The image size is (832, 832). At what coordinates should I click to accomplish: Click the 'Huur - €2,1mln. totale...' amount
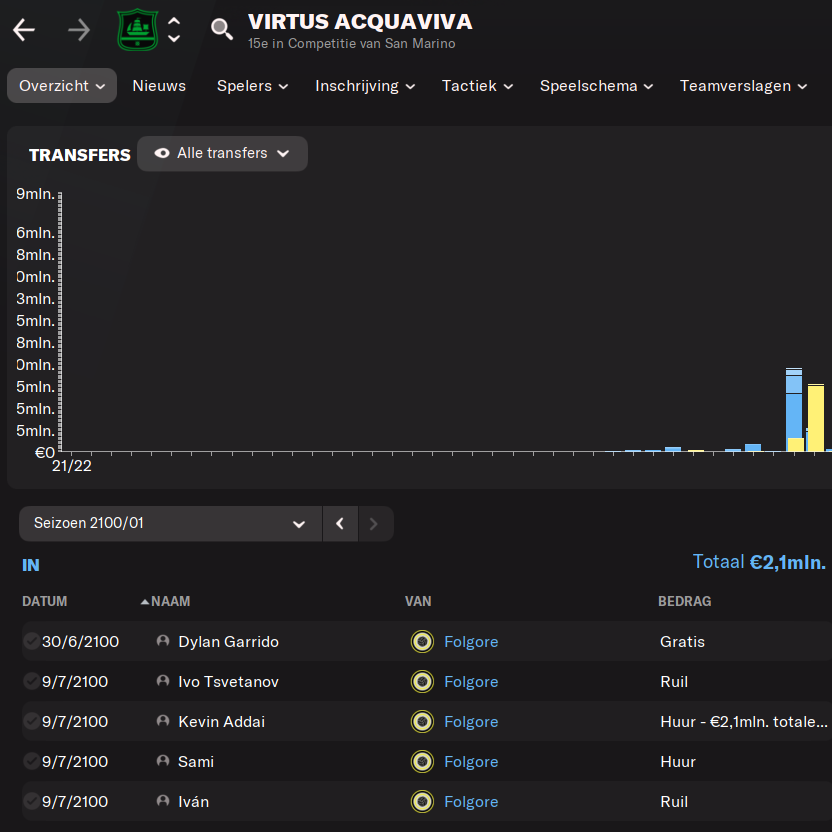(743, 722)
